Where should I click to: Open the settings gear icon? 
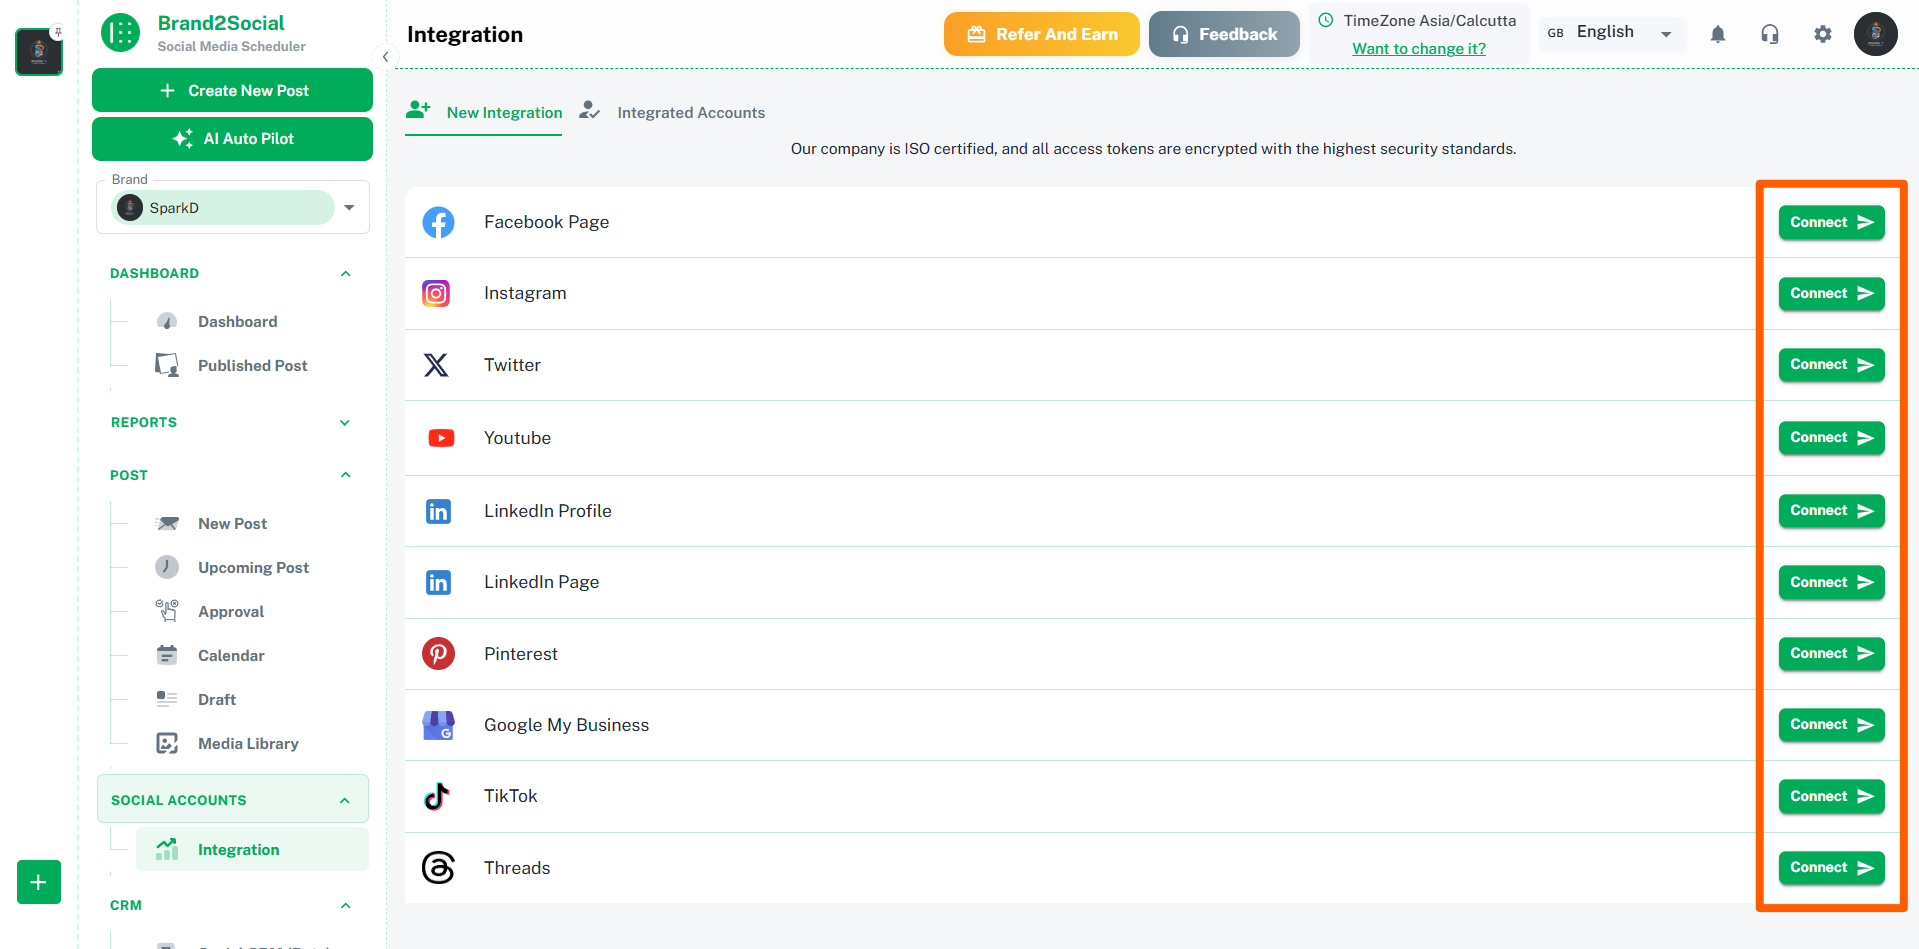click(1823, 34)
